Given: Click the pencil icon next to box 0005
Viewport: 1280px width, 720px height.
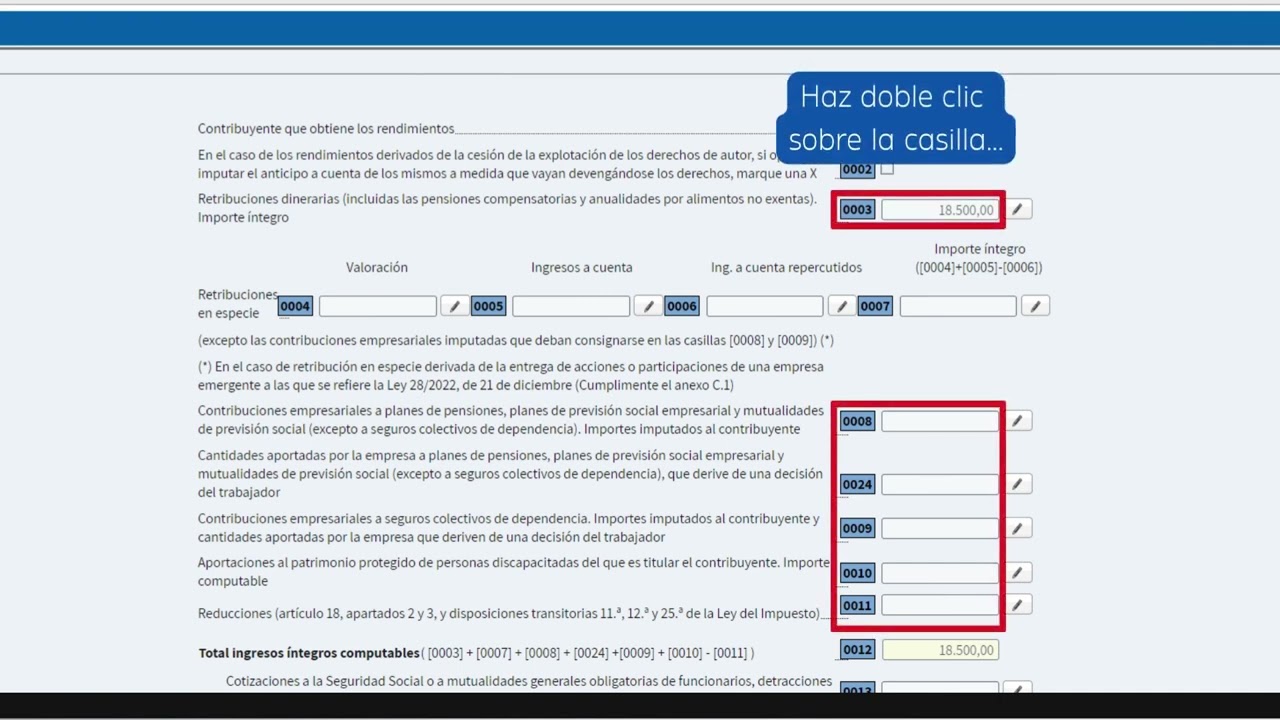Looking at the screenshot, I should [x=648, y=306].
